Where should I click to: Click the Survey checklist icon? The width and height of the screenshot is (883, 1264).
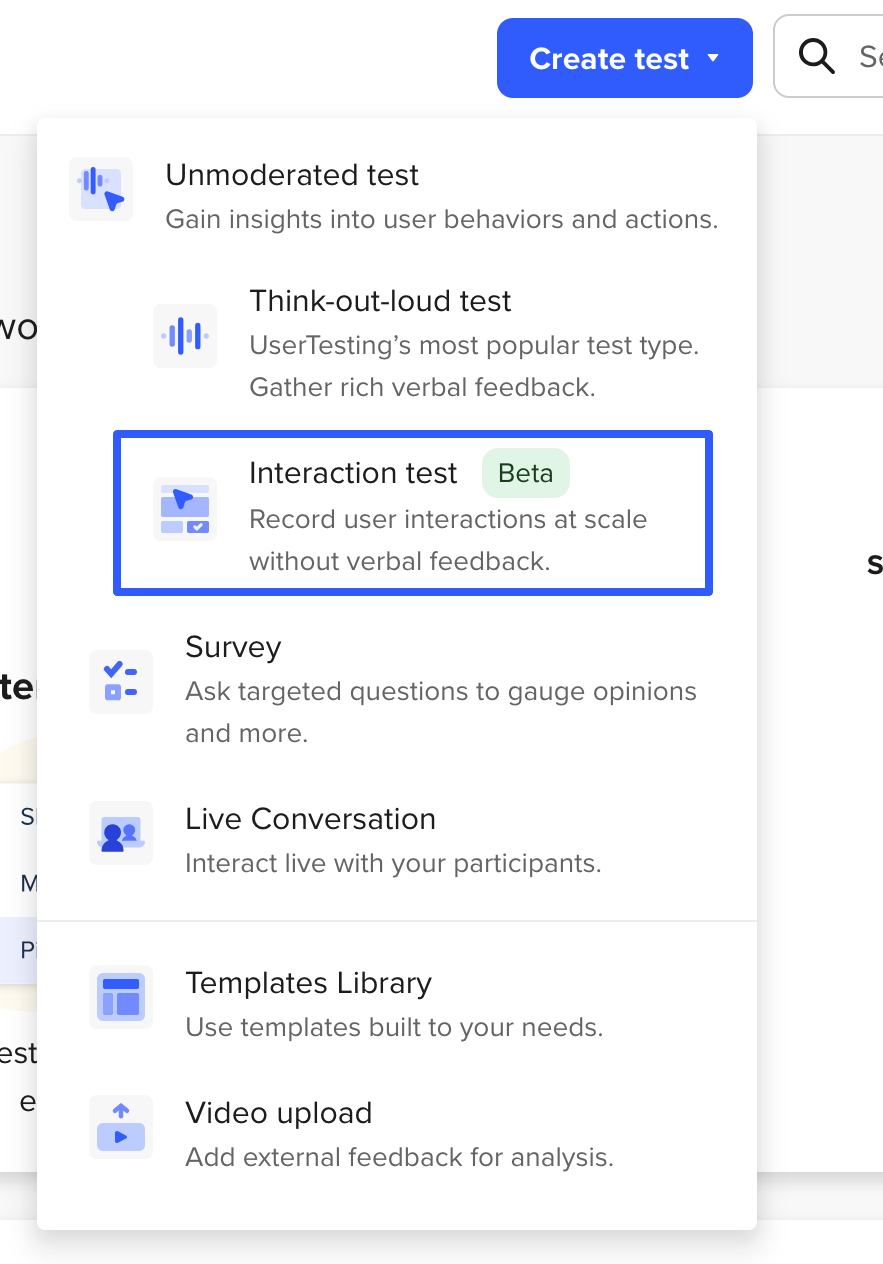point(121,681)
